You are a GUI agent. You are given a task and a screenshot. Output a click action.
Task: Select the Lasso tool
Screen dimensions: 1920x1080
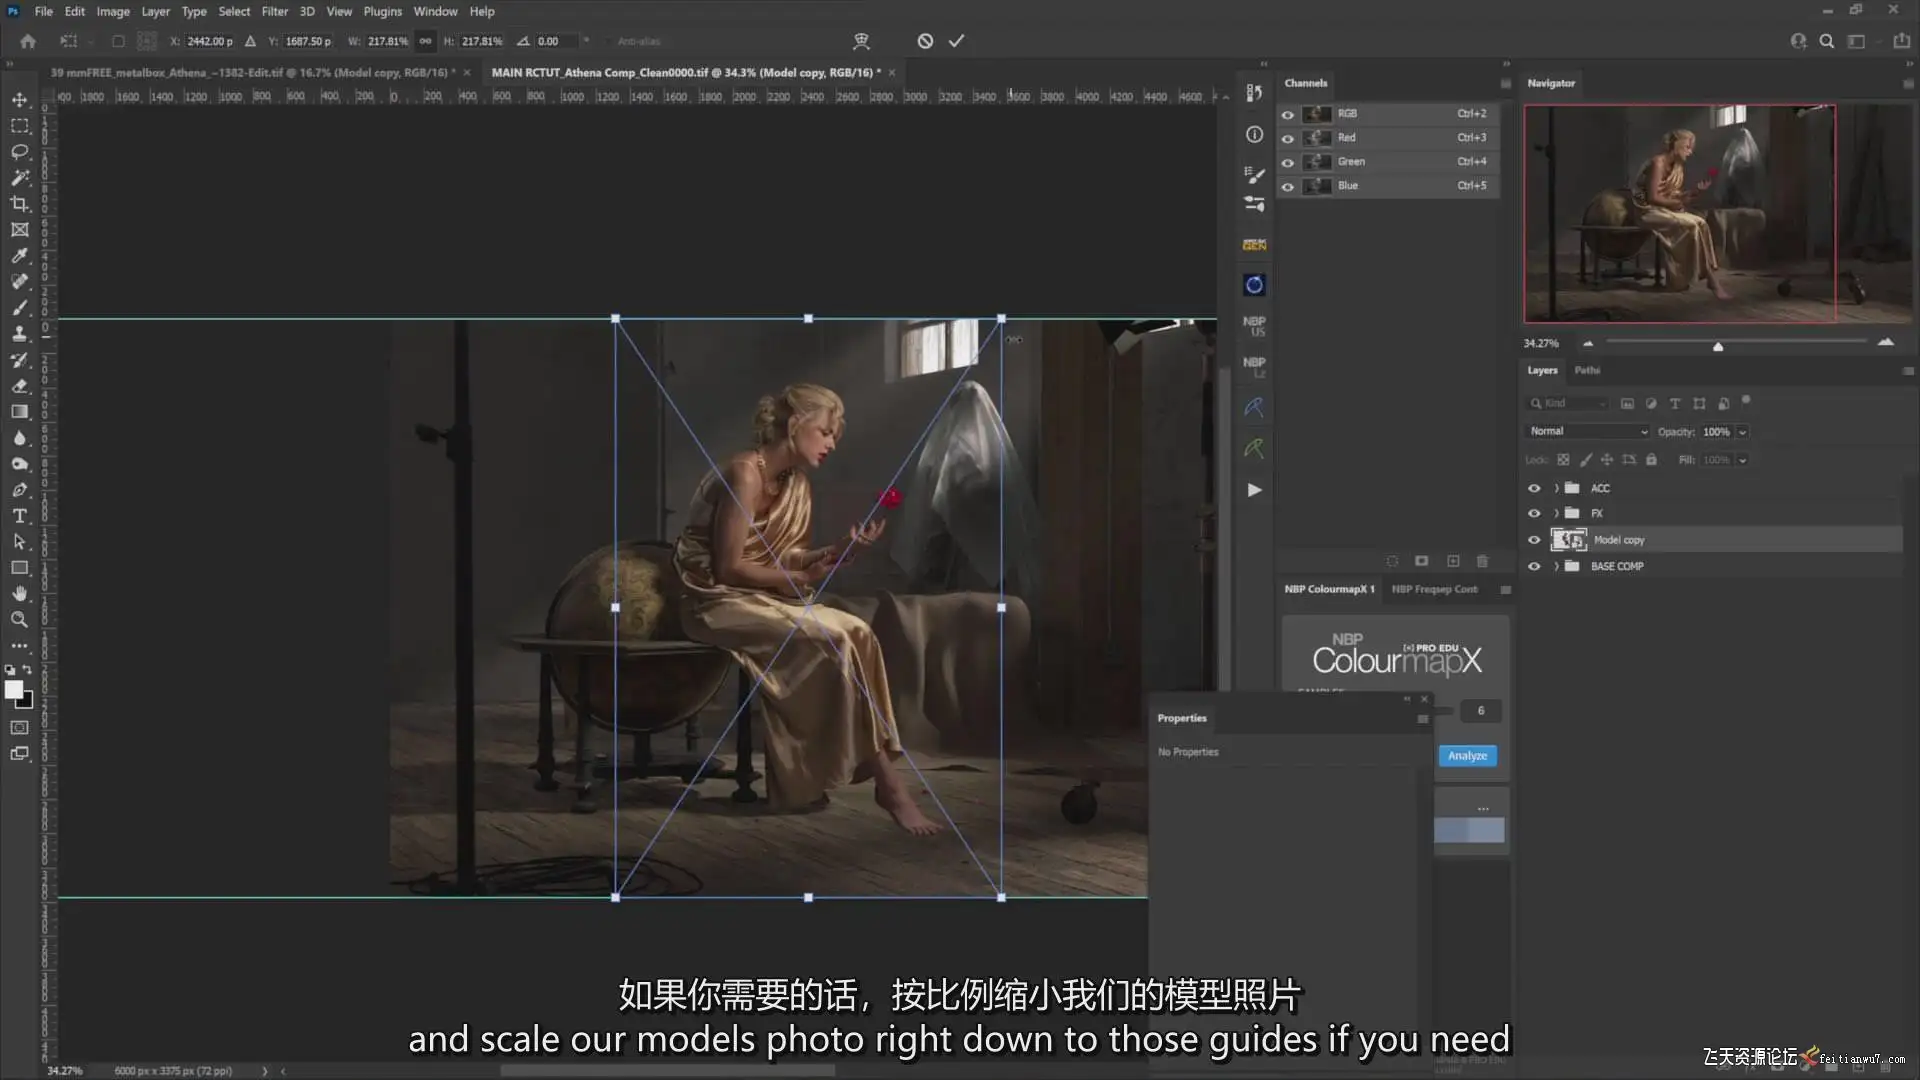(19, 152)
